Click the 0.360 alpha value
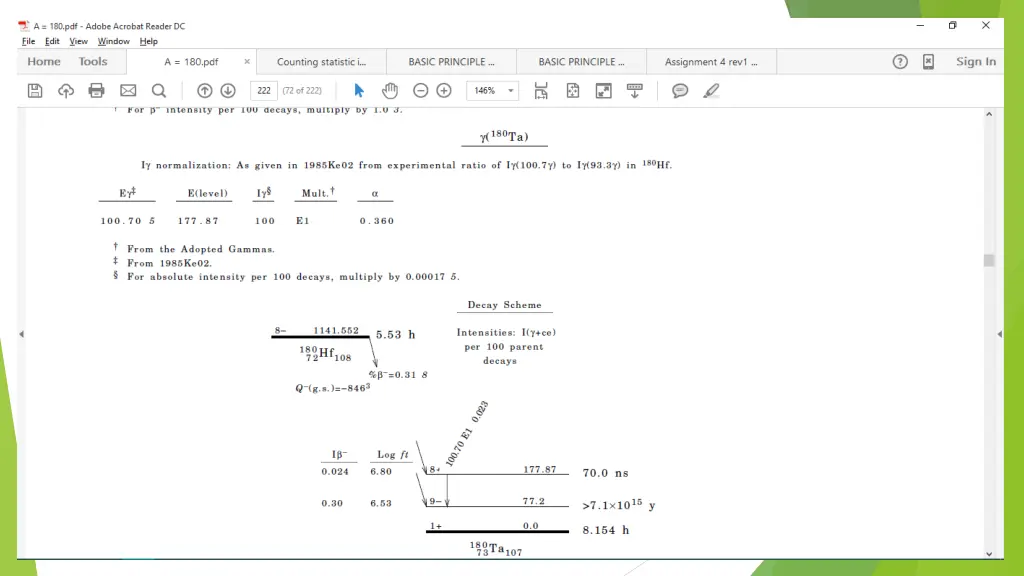This screenshot has width=1024, height=576. [377, 221]
